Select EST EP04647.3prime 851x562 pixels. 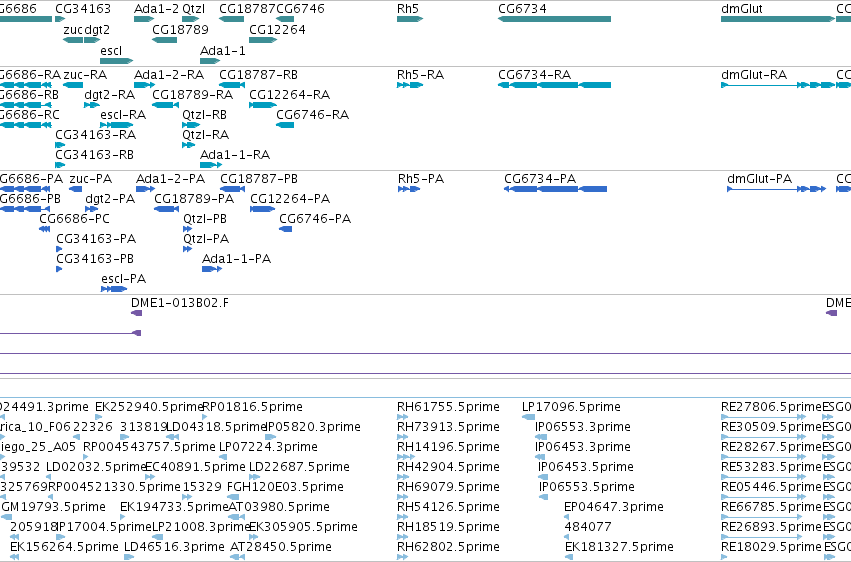pos(567,518)
